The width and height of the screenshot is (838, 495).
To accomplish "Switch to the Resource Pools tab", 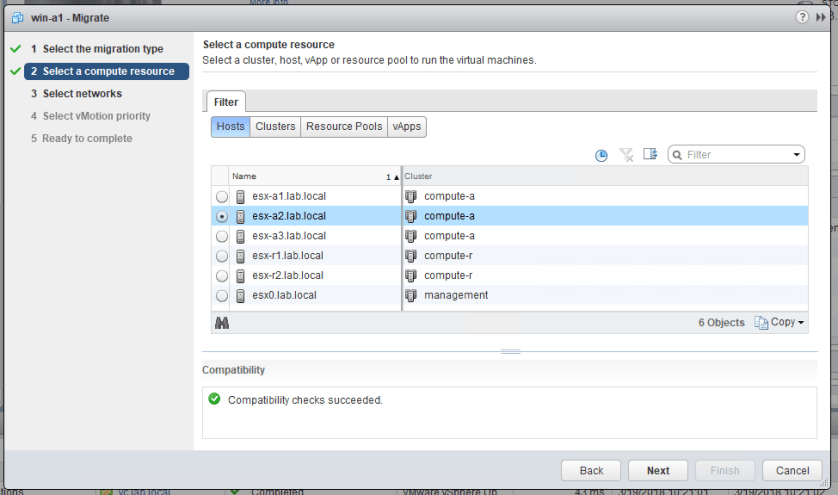I will (x=344, y=127).
